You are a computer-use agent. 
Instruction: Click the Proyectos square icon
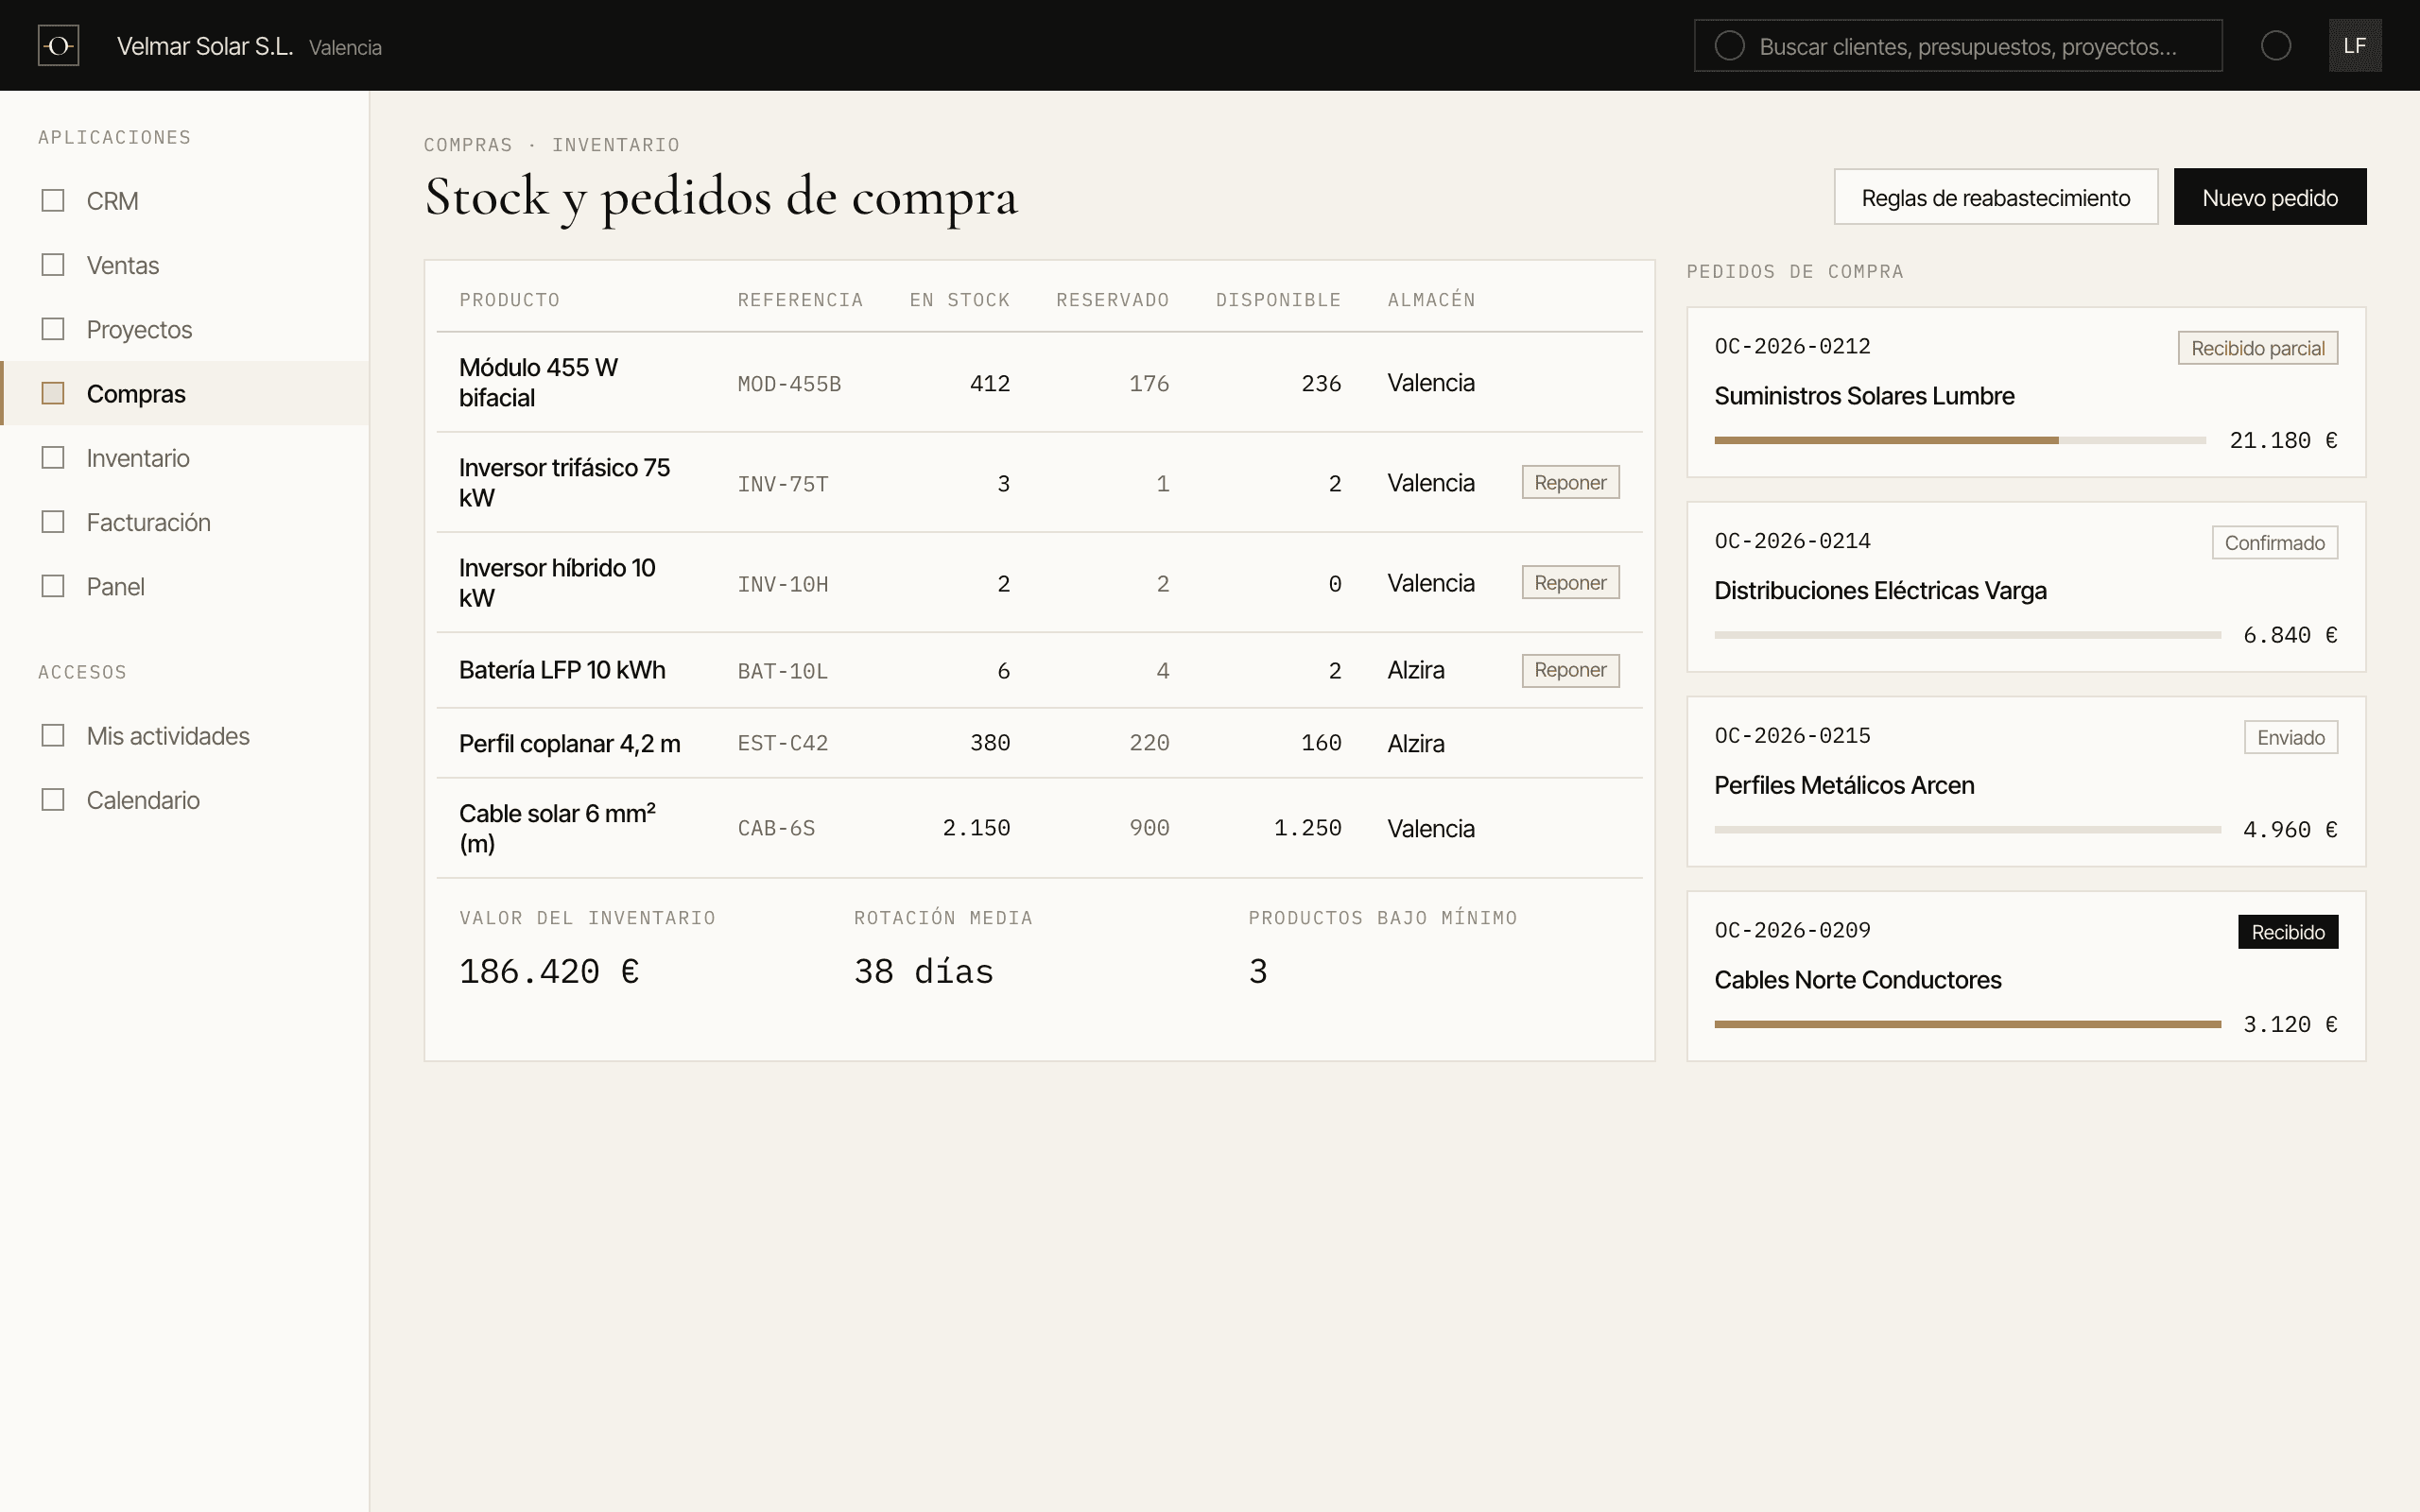tap(53, 329)
